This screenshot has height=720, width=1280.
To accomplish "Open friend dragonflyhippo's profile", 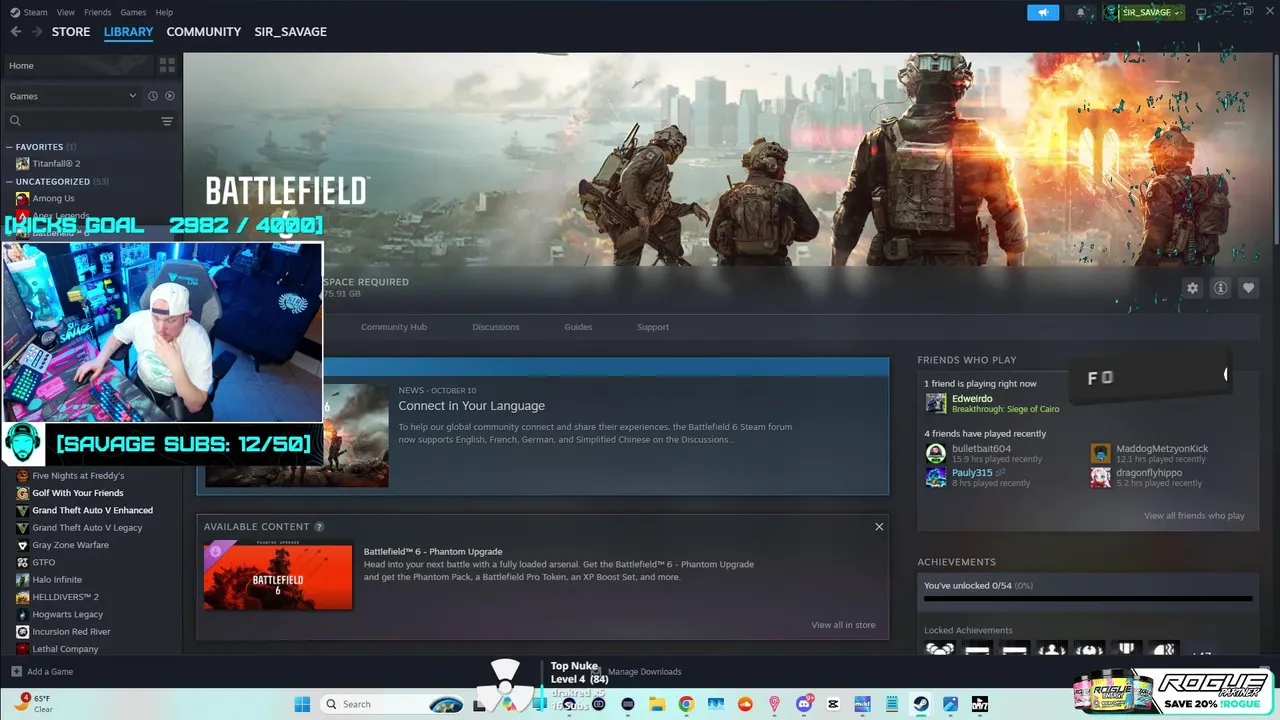I will [1149, 473].
